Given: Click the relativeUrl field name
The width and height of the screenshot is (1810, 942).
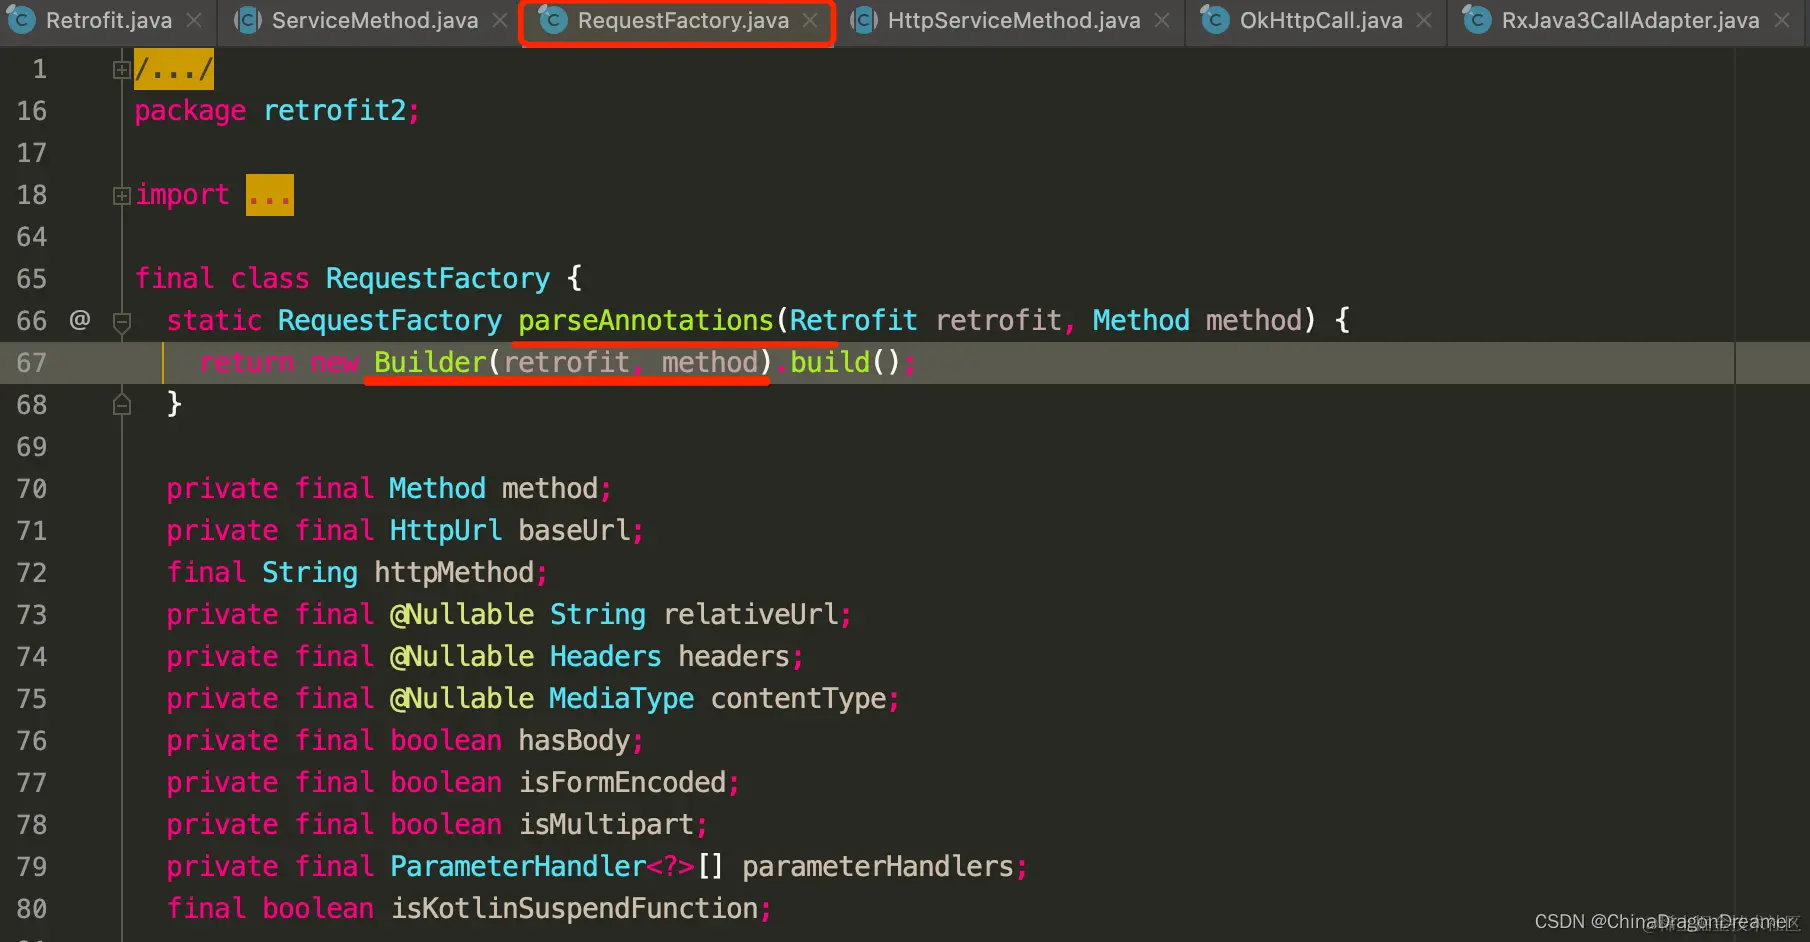Looking at the screenshot, I should [751, 614].
